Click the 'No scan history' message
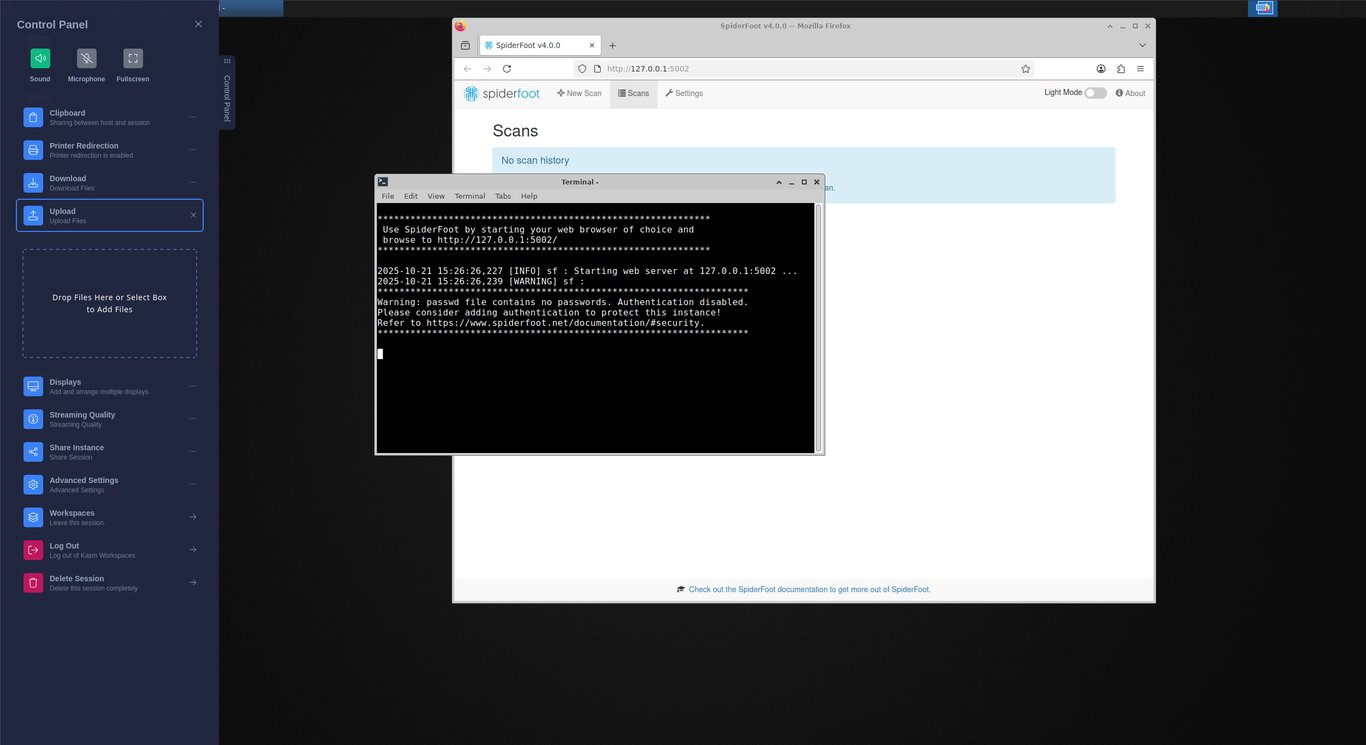The width and height of the screenshot is (1366, 745). pyautogui.click(x=535, y=160)
